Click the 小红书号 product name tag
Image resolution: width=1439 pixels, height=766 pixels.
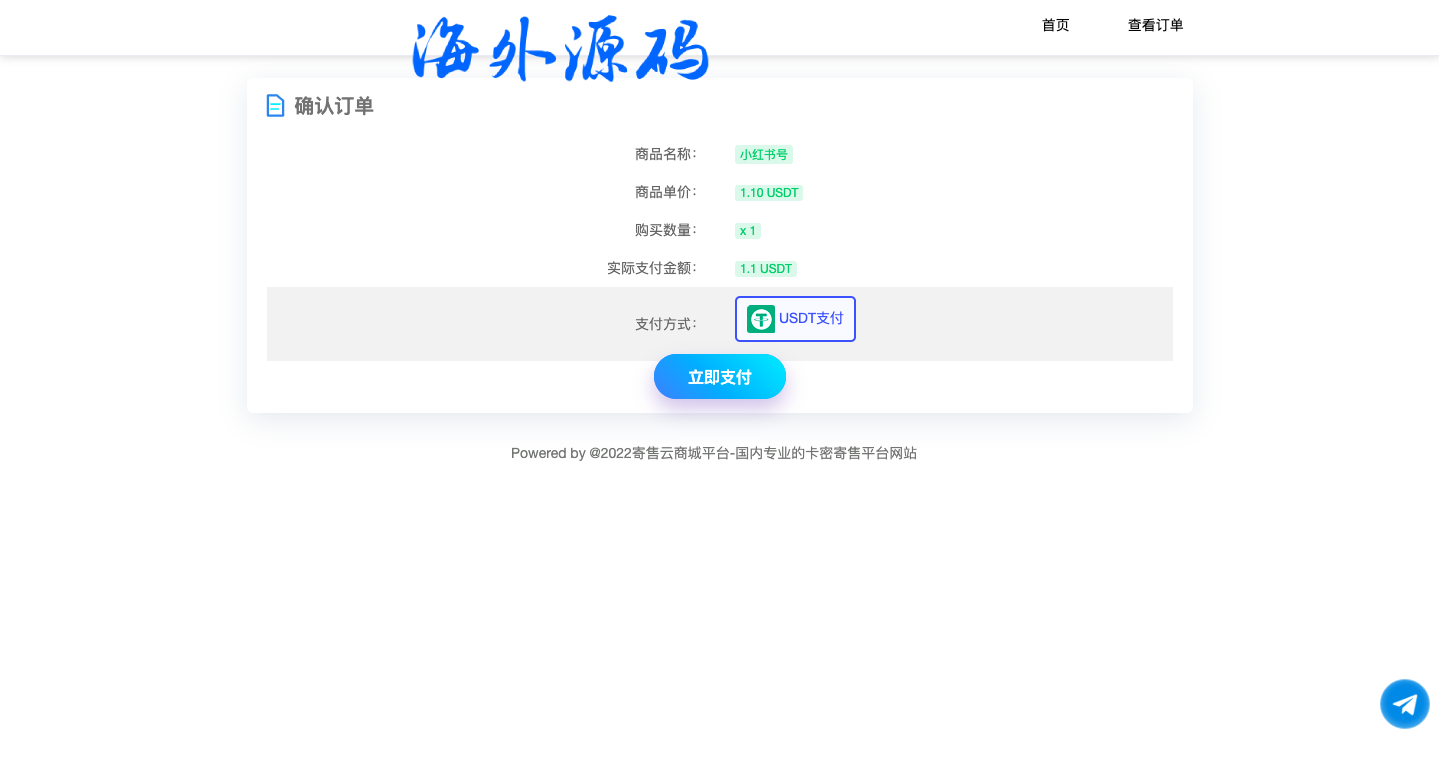coord(764,155)
